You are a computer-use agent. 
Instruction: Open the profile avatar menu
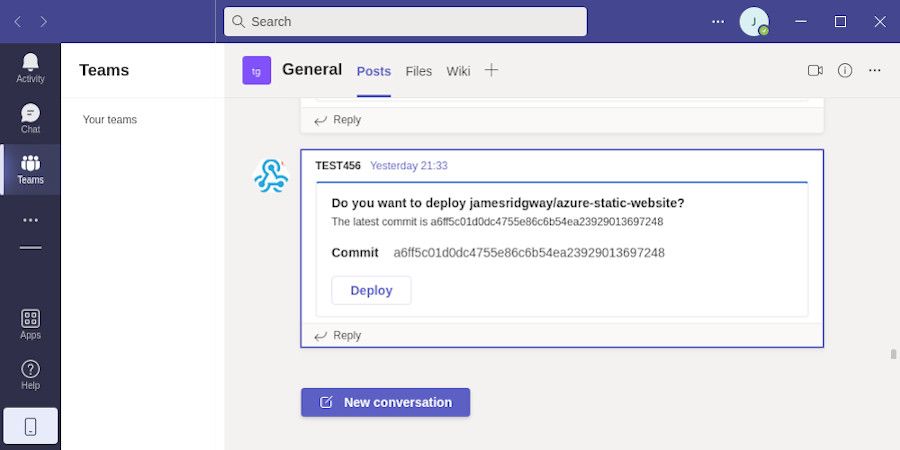pyautogui.click(x=753, y=21)
